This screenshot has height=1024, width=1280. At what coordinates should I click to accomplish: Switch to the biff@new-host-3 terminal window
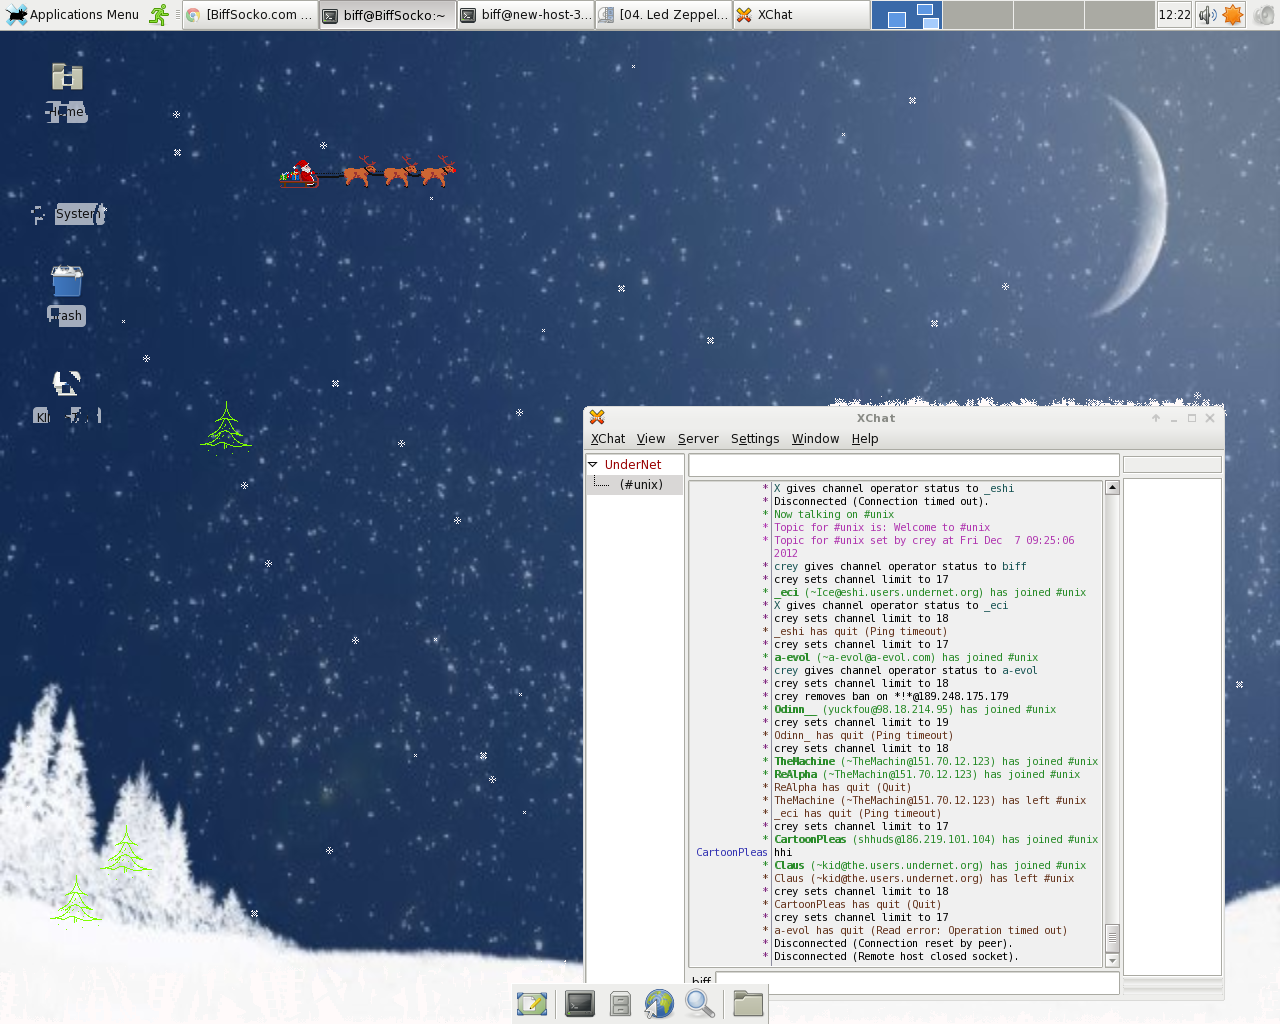526,15
